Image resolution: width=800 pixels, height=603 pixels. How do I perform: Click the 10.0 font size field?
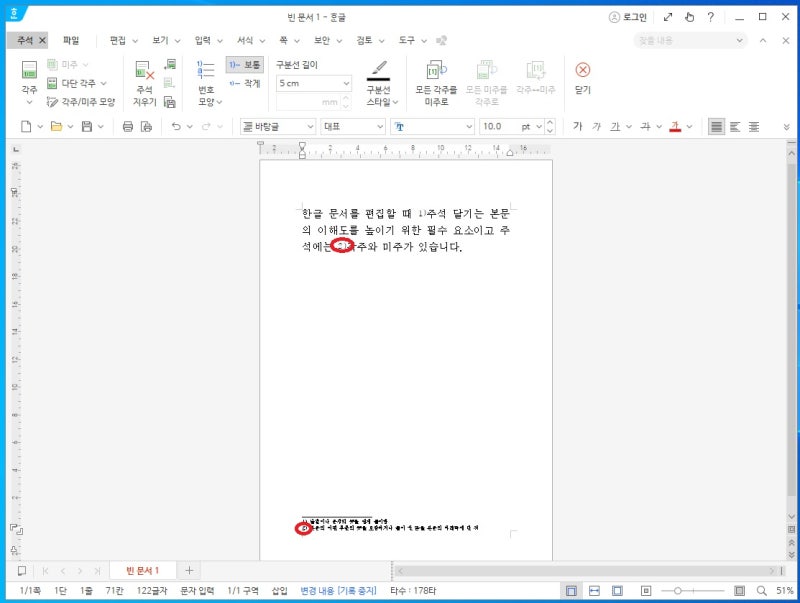coord(498,127)
